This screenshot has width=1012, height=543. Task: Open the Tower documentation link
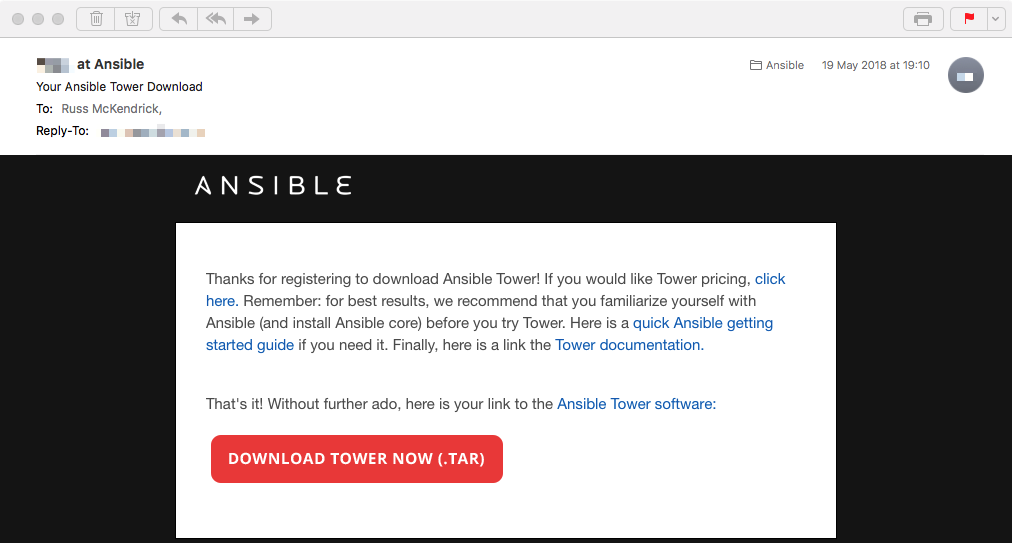point(629,345)
